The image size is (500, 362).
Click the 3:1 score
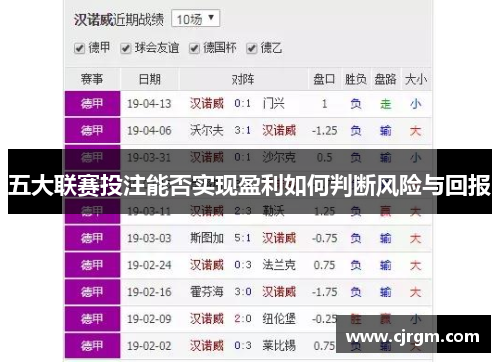(x=243, y=130)
